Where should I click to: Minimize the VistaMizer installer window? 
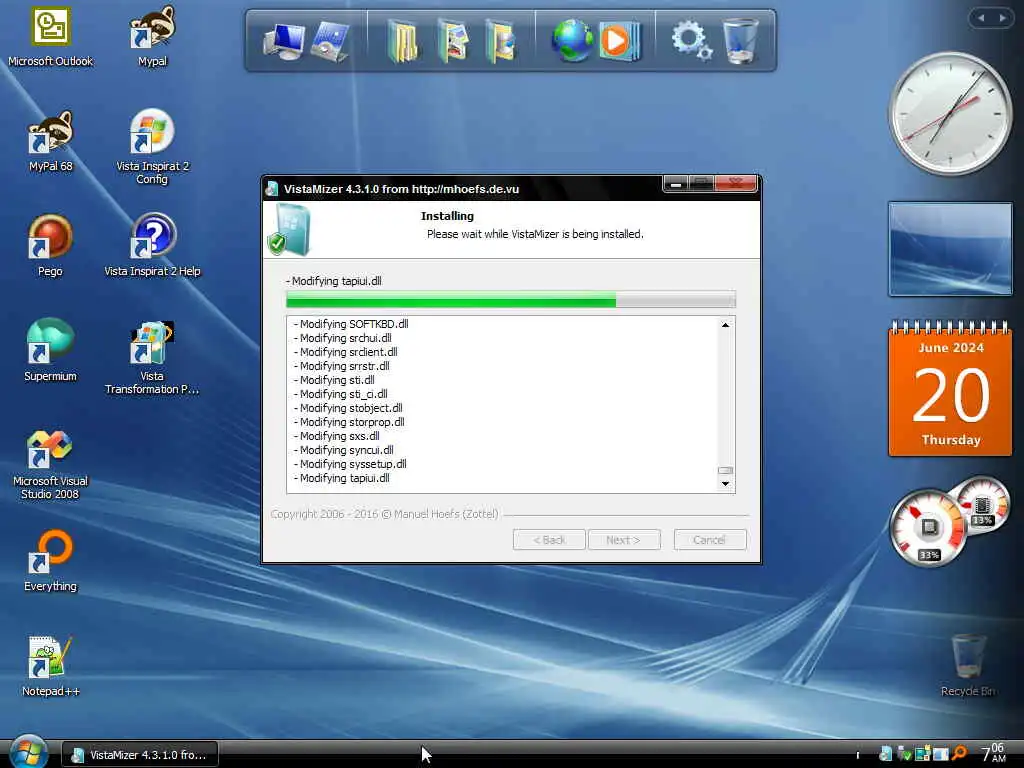click(676, 185)
